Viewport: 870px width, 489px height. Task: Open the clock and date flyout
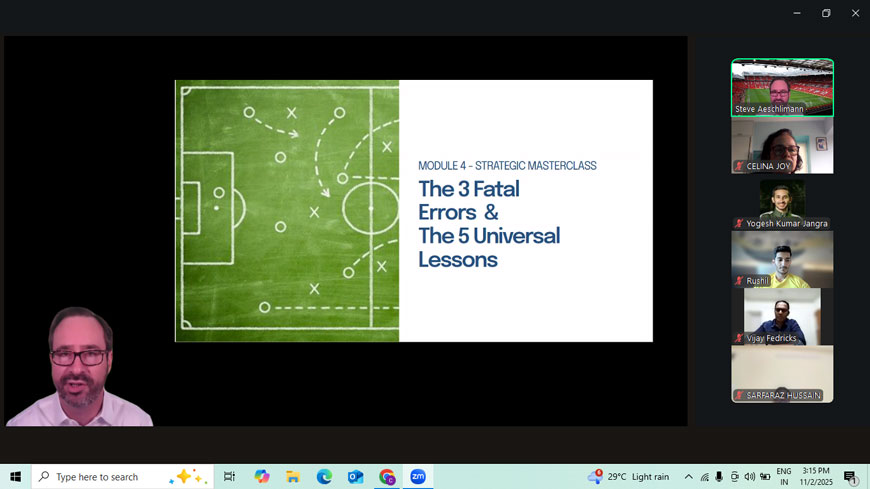point(816,477)
